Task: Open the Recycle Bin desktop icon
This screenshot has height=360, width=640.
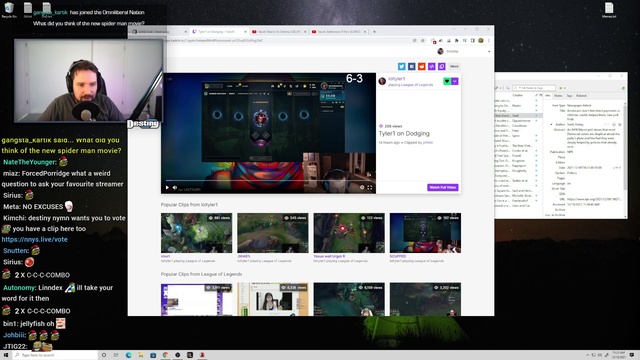Action: (x=9, y=10)
